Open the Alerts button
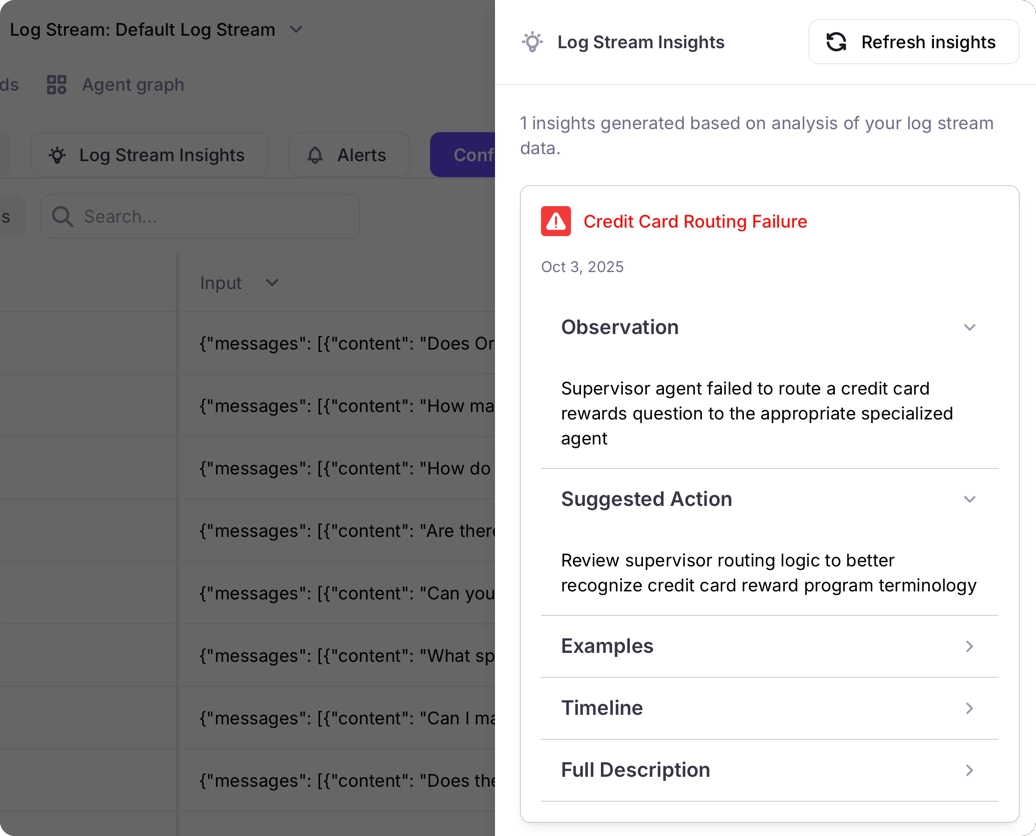This screenshot has height=836, width=1036. click(349, 155)
